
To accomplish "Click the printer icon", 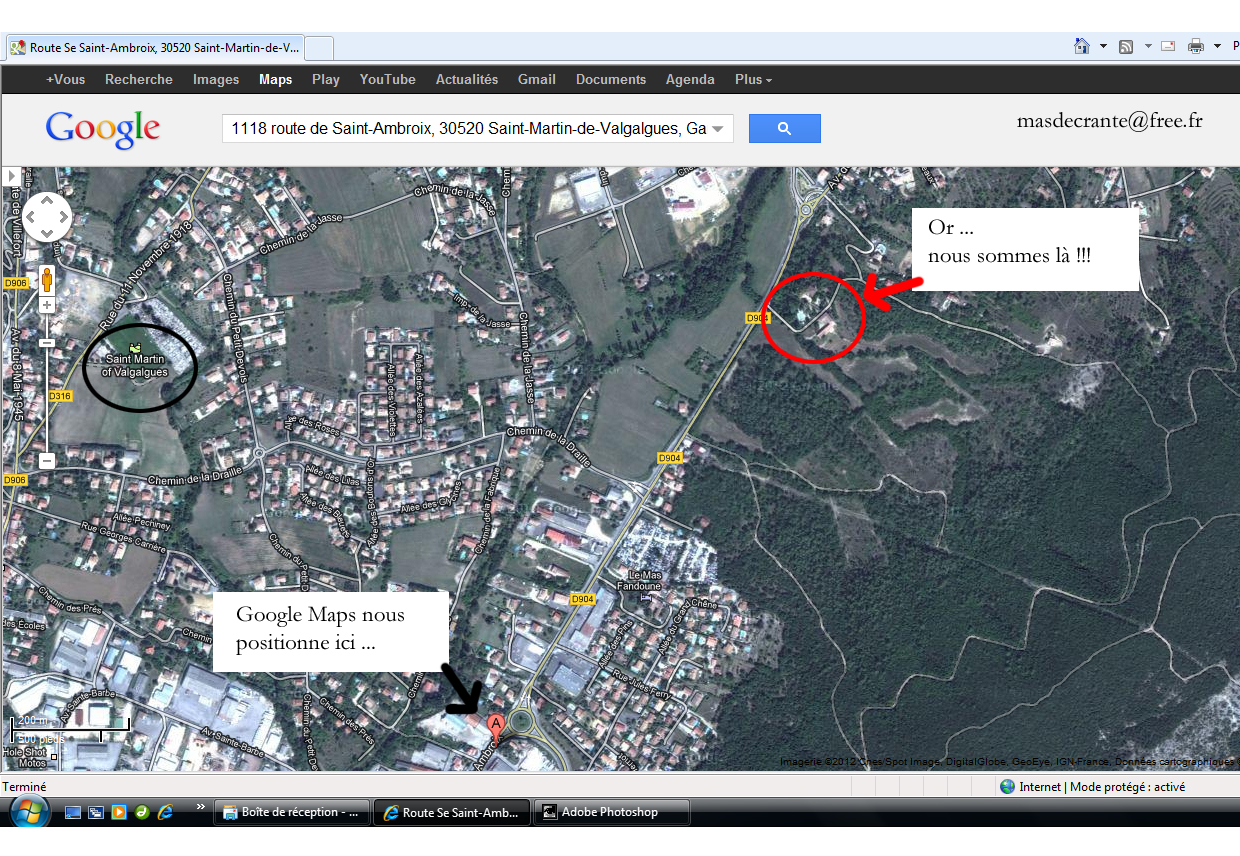I will pyautogui.click(x=1195, y=46).
